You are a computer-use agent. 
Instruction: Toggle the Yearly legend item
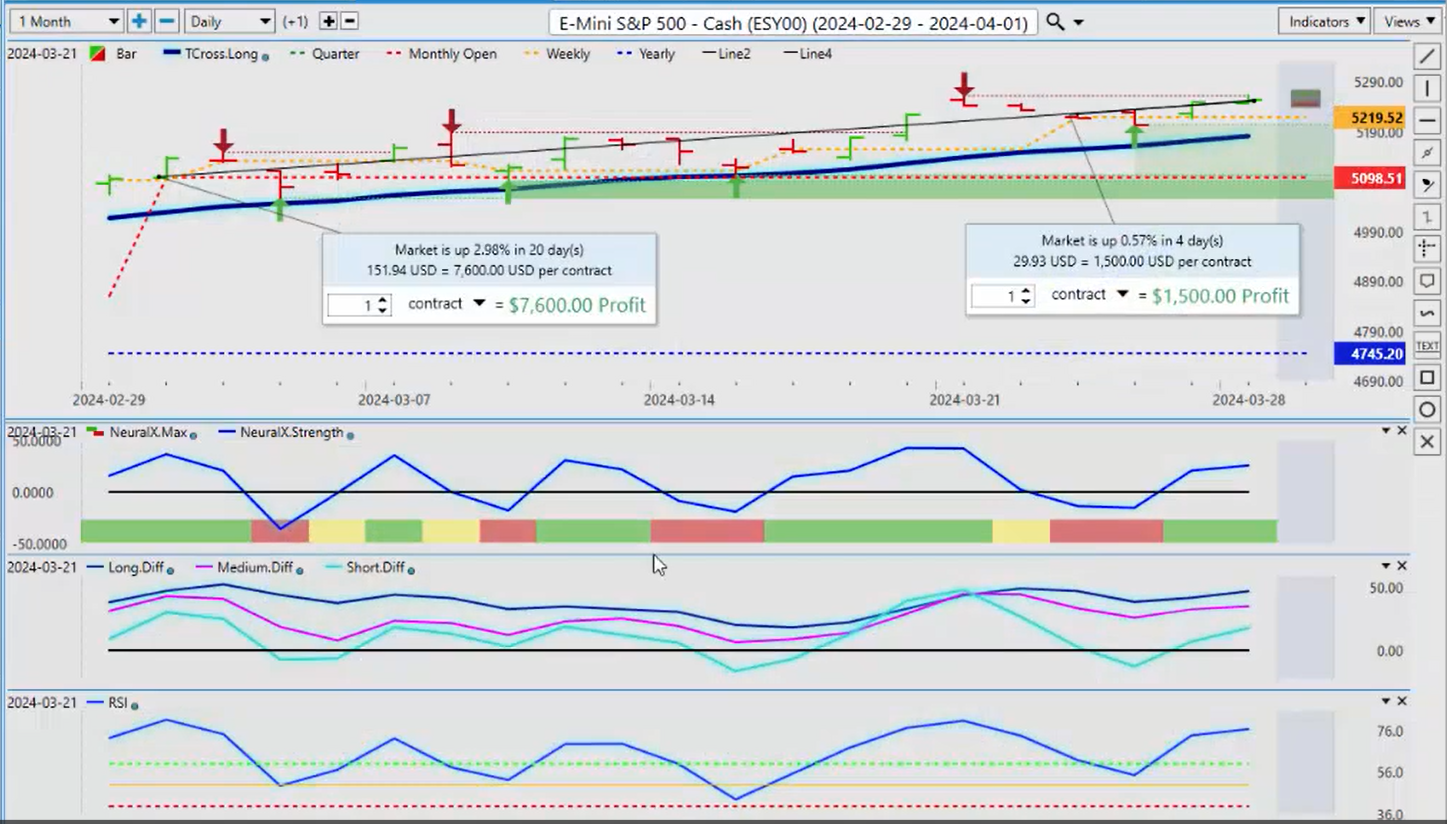click(646, 54)
